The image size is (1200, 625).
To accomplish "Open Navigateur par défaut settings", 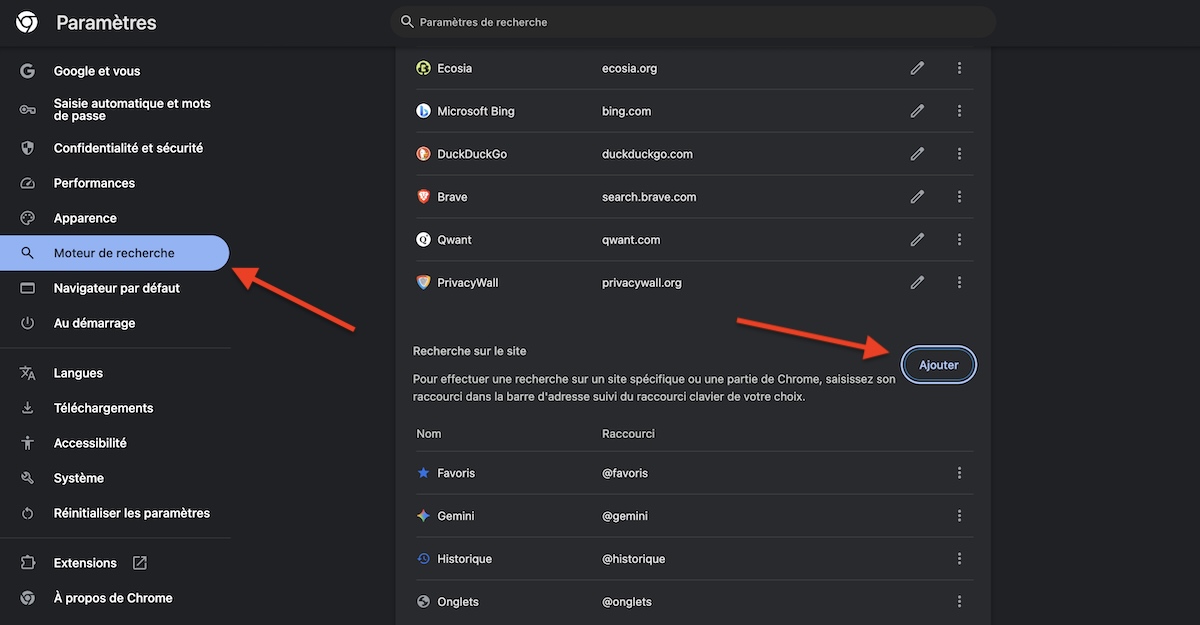I will (117, 288).
